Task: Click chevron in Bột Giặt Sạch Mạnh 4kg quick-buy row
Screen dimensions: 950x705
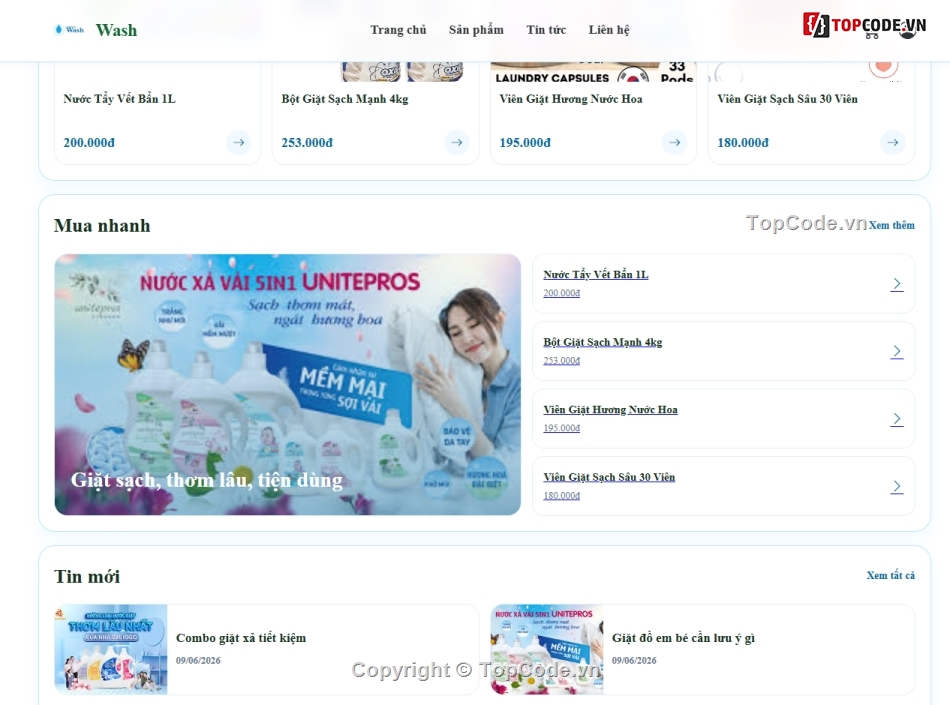Action: pyautogui.click(x=897, y=352)
